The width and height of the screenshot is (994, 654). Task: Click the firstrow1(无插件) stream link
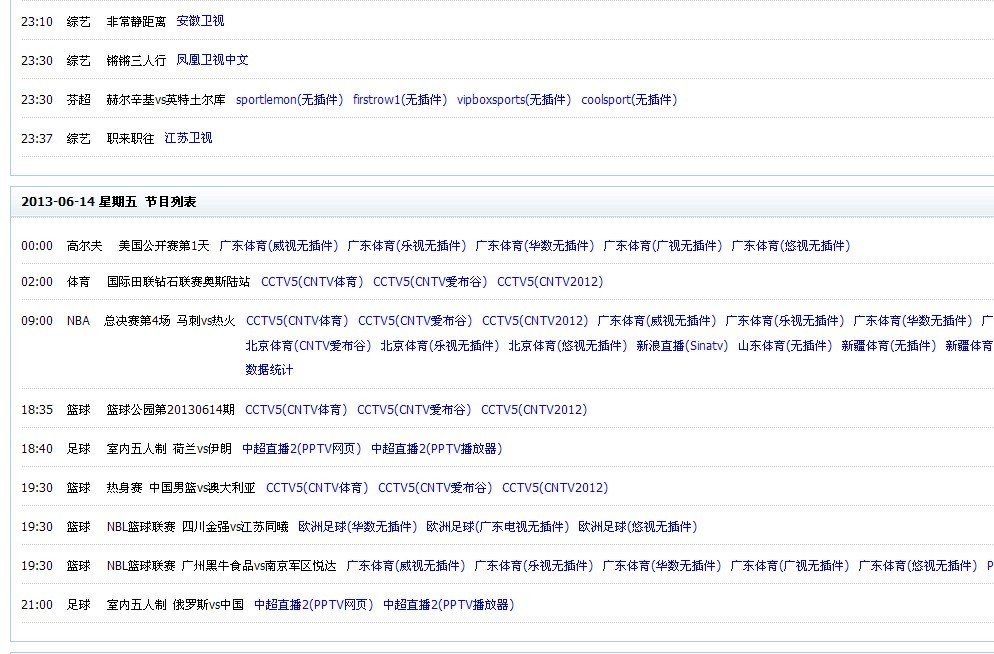[x=400, y=99]
